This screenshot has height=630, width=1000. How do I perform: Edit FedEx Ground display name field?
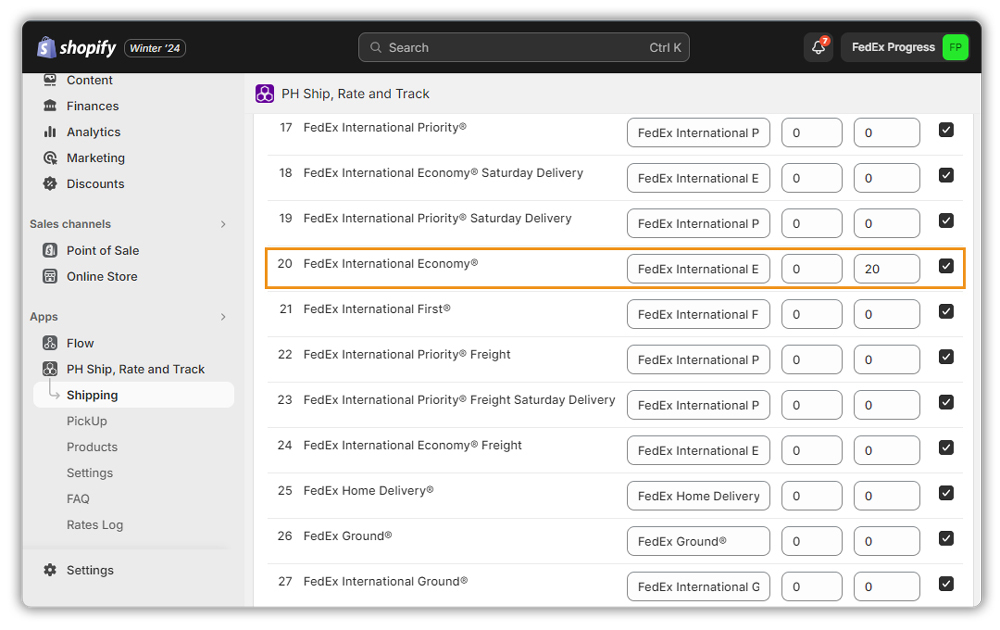(x=698, y=541)
